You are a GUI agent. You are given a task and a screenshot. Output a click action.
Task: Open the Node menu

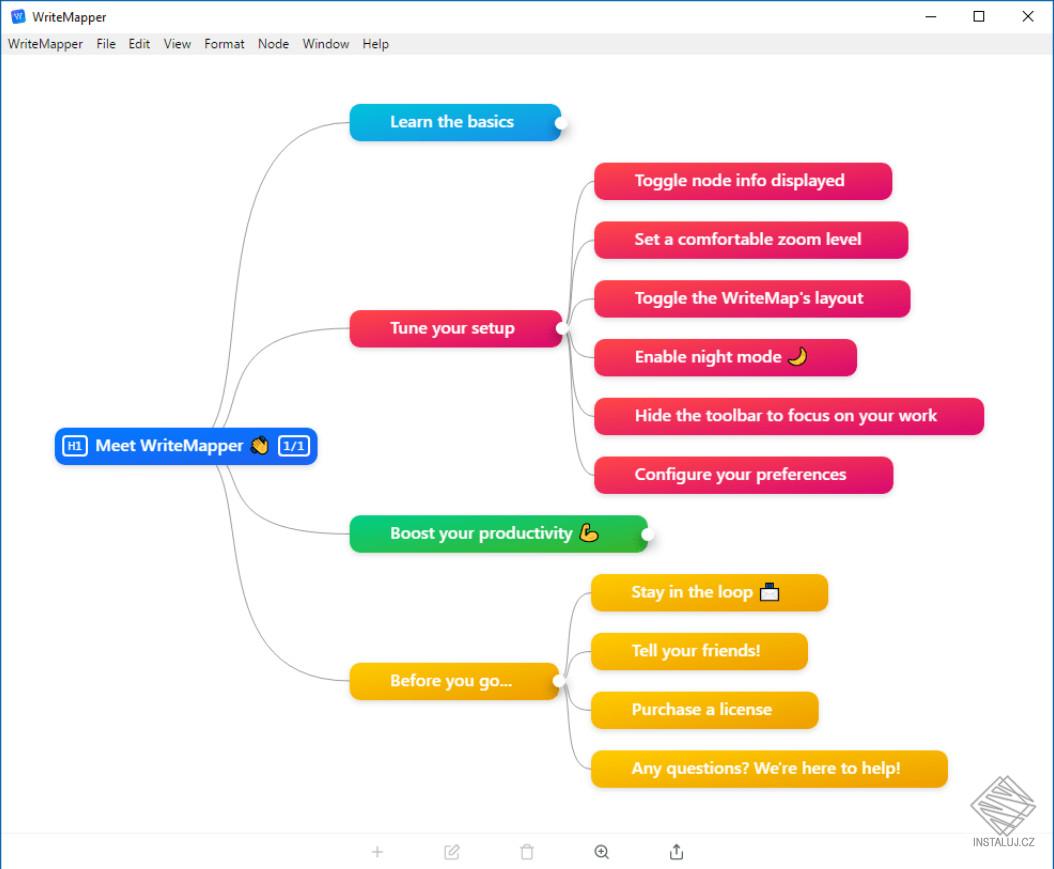point(273,44)
